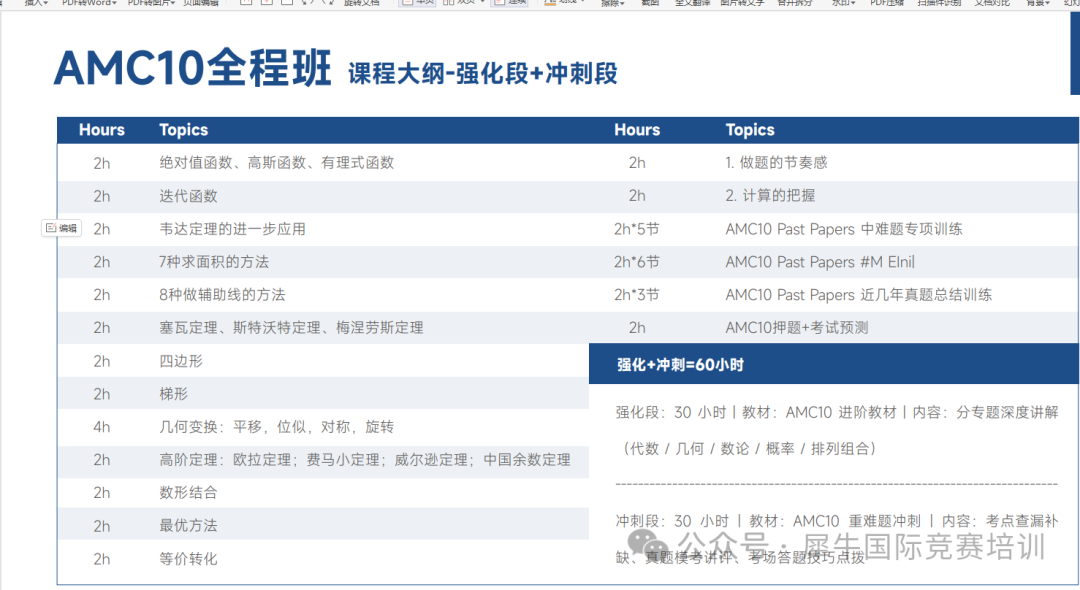Screen dimensions: 1080x590
Task: Switch to 单页 single-page view
Action: 418,3
